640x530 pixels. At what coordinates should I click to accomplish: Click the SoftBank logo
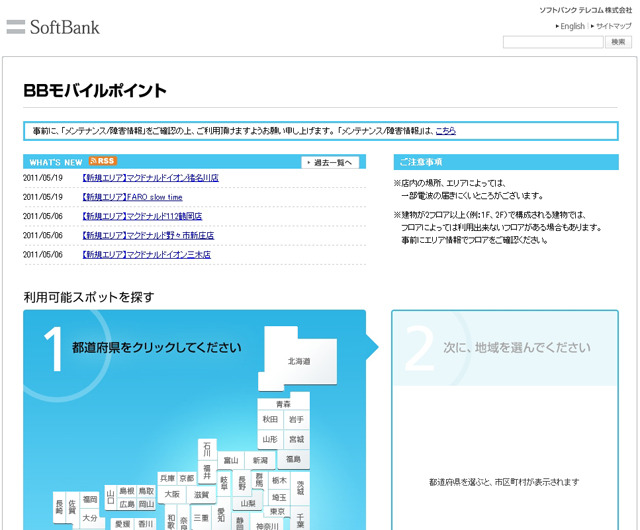53,27
